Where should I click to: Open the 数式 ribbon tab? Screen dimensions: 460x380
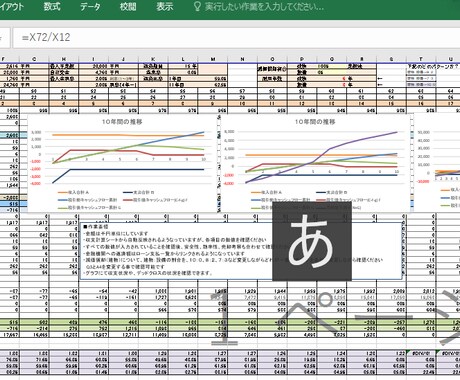point(52,6)
